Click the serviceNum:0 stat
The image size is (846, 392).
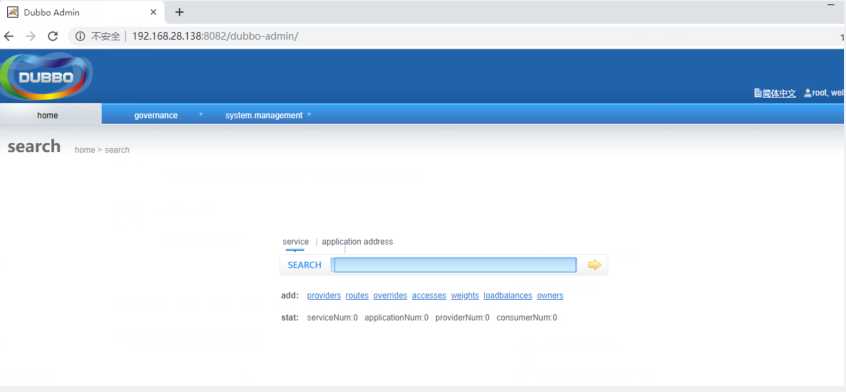332,318
